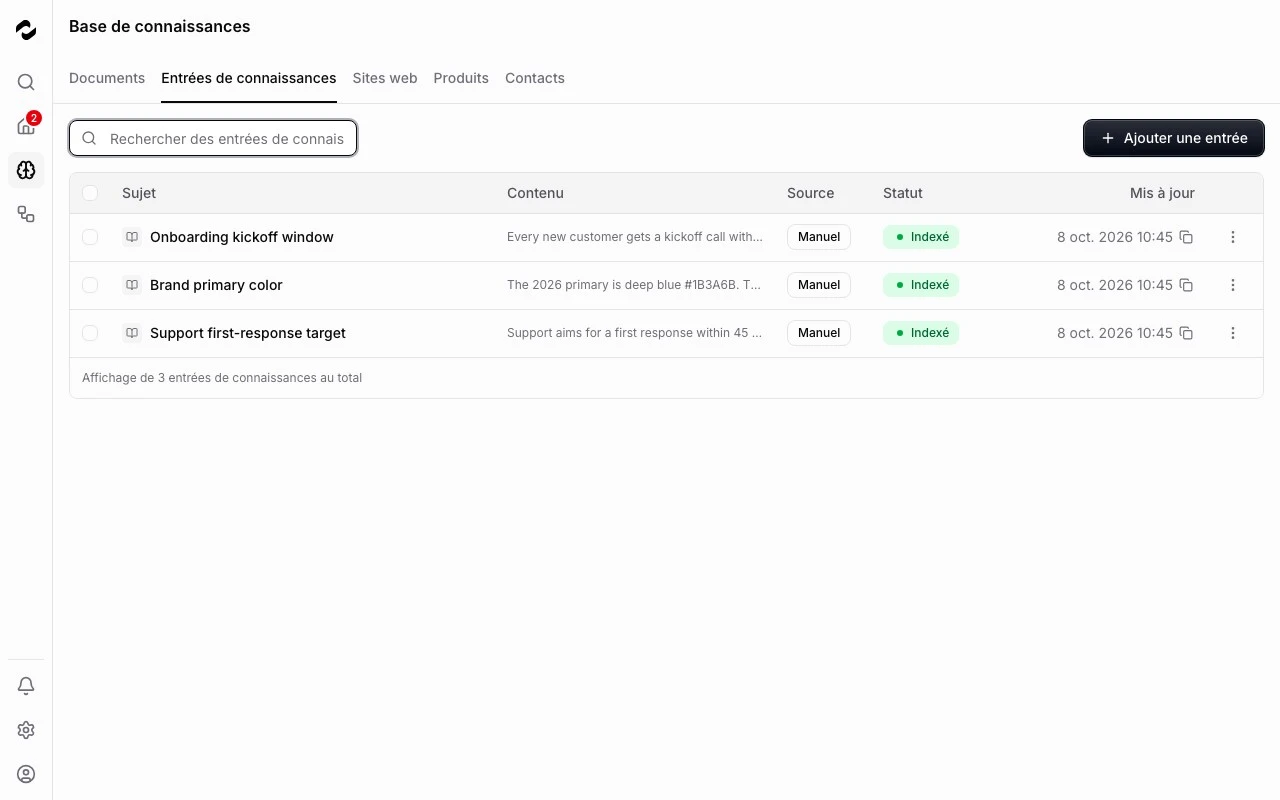Copy the Support first-response target entry

1186,333
